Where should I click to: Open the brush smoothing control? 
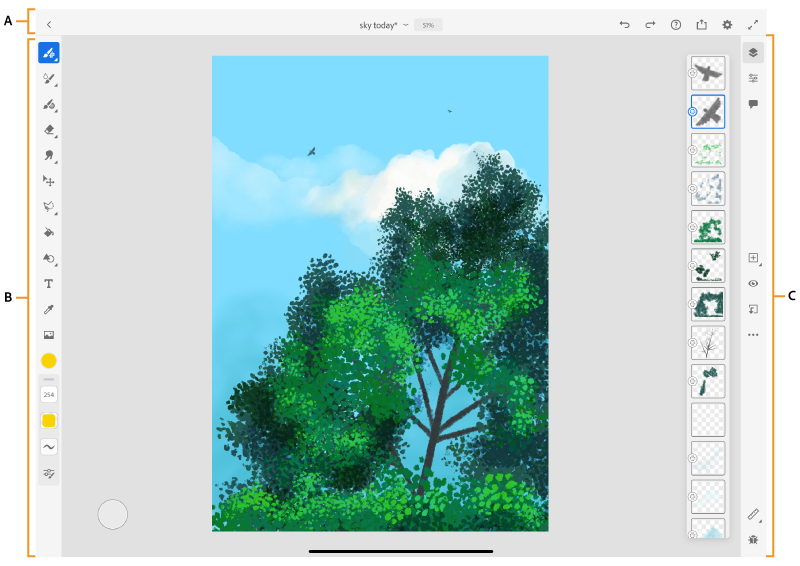(x=49, y=447)
